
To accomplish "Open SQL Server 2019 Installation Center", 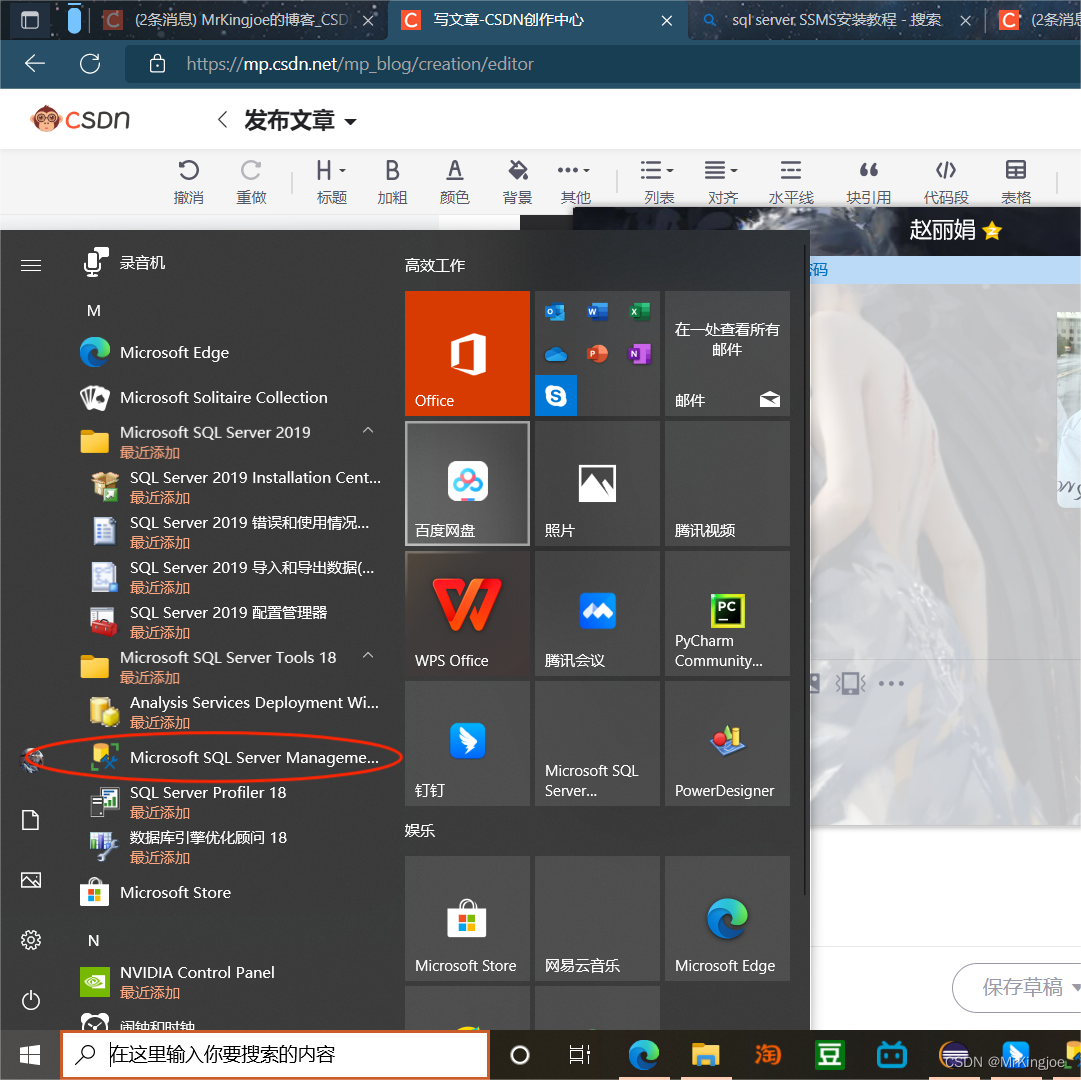I will click(234, 487).
